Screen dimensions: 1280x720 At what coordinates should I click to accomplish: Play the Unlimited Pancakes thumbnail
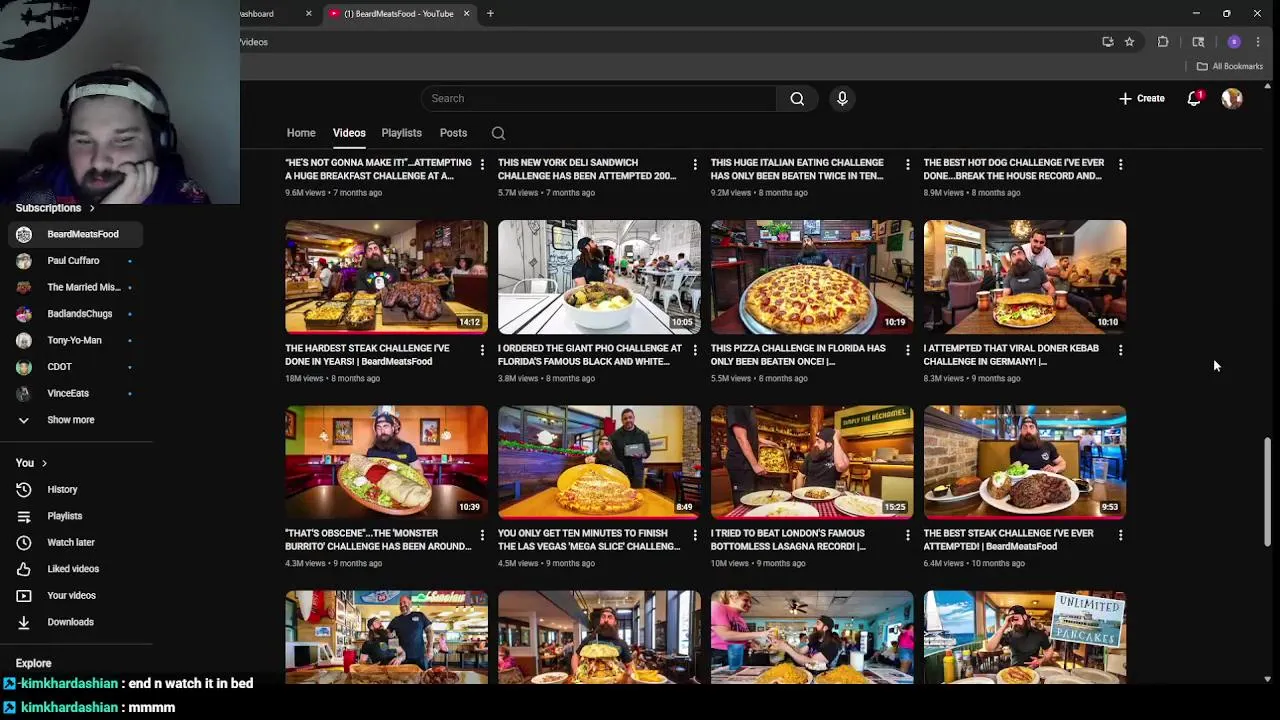tap(1025, 637)
